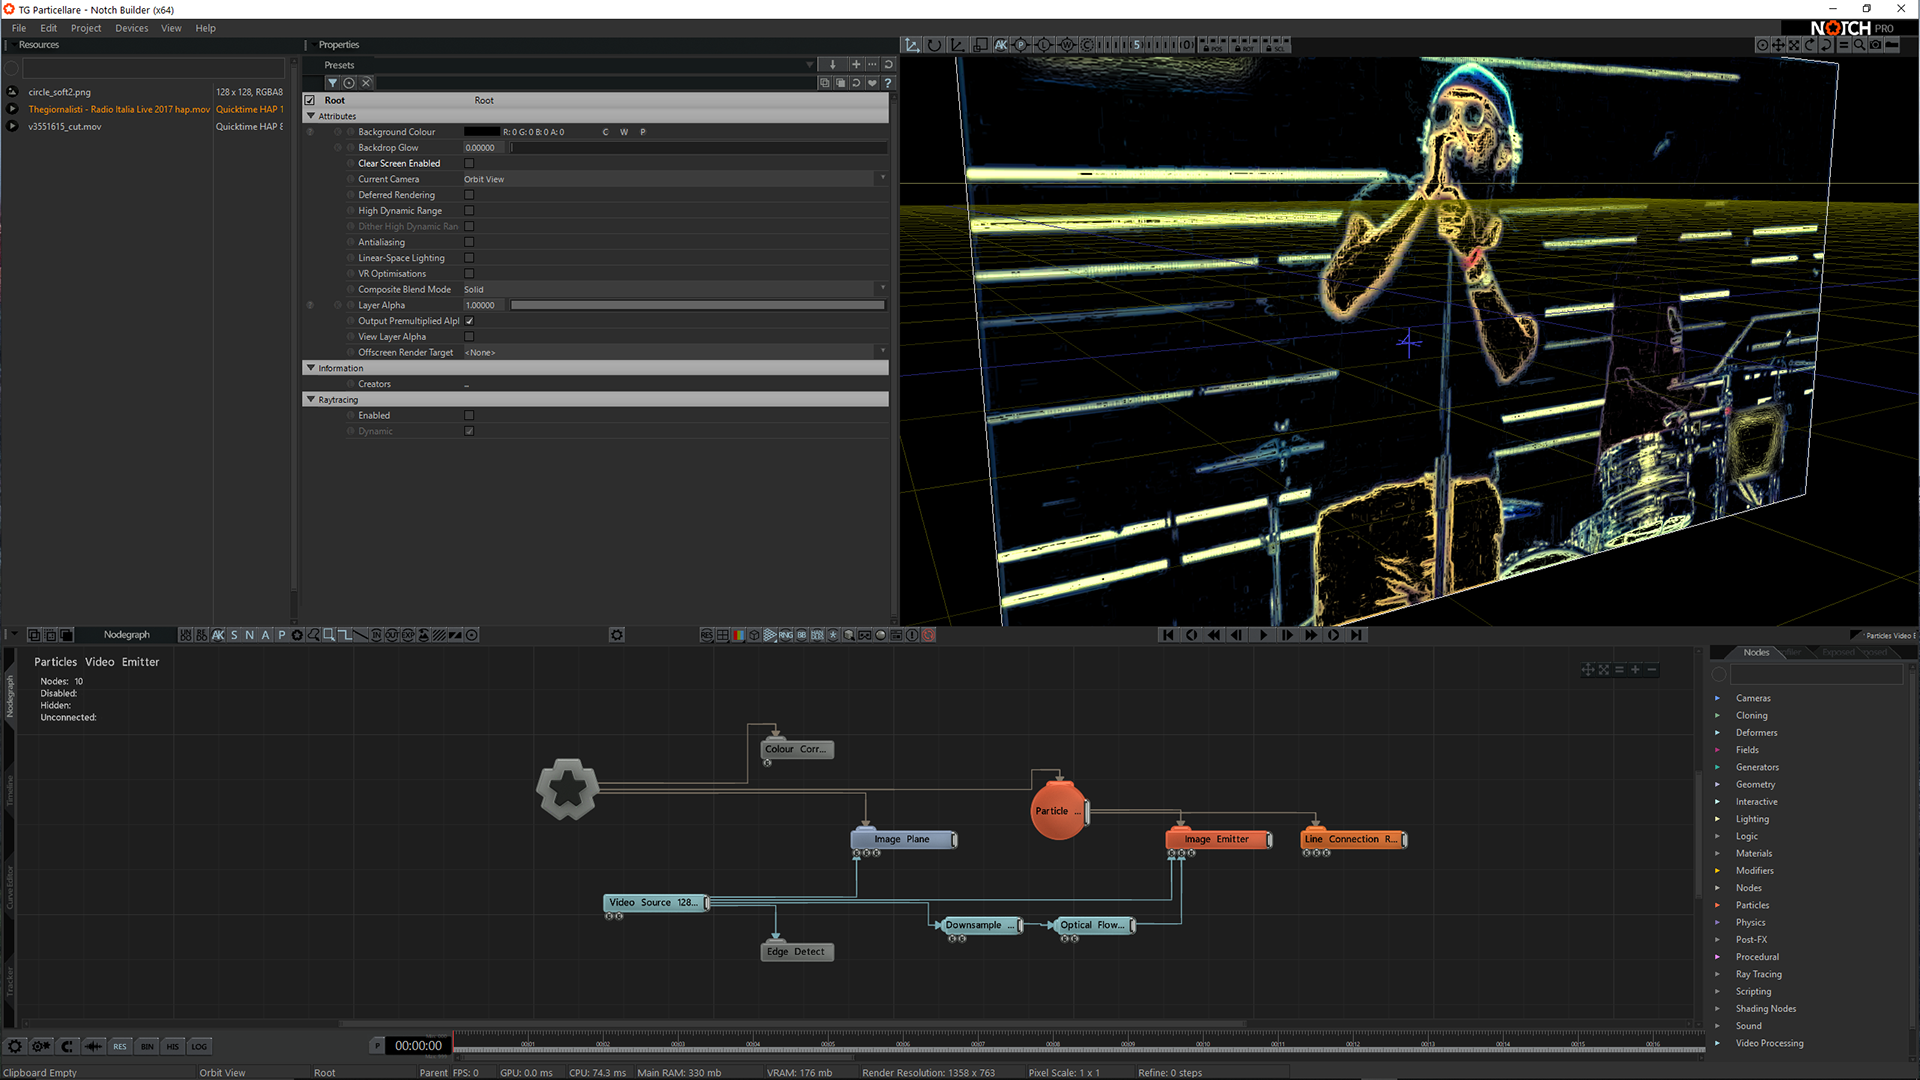The image size is (1920, 1080).
Task: Select the Image Emitter node
Action: click(x=1218, y=839)
